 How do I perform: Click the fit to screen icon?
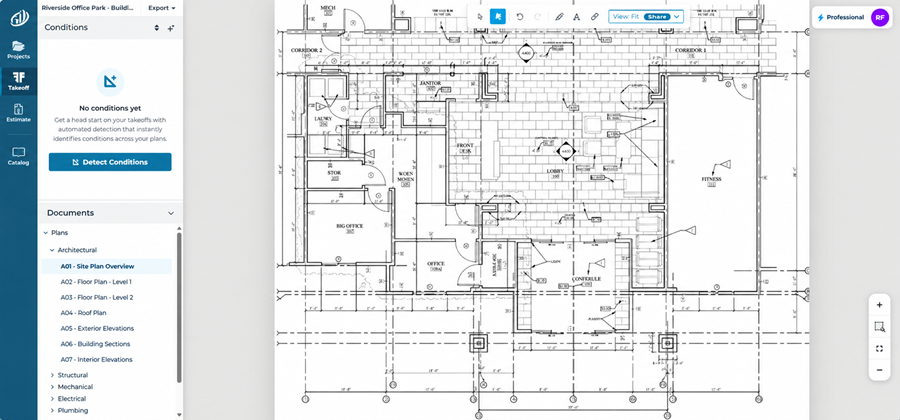pyautogui.click(x=879, y=348)
